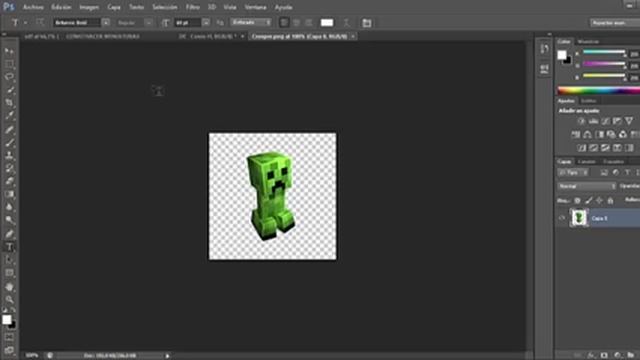This screenshot has width=640, height=360.
Task: Select the Rectangular Marquee tool
Action: pyautogui.click(x=9, y=64)
